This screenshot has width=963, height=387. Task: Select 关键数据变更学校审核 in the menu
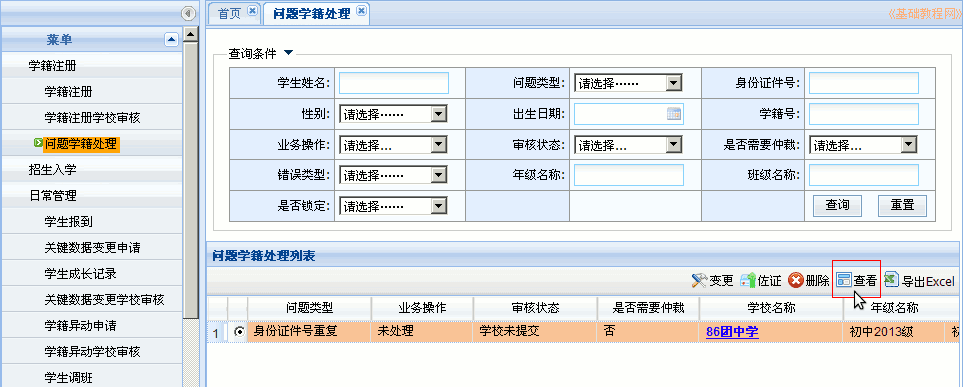click(92, 300)
